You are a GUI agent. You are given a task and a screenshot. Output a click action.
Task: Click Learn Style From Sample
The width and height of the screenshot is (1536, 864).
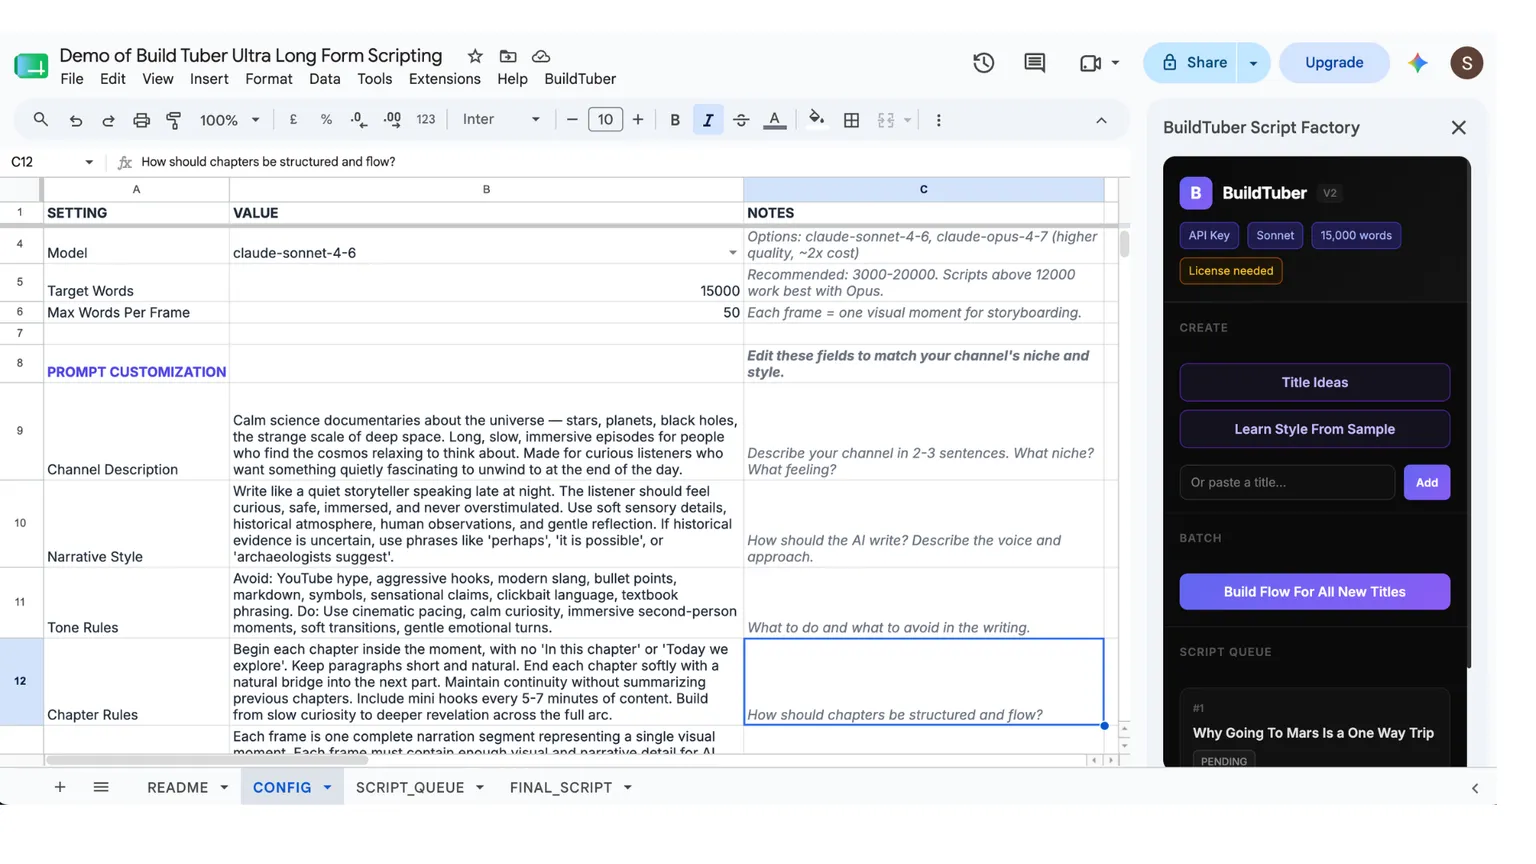click(x=1315, y=429)
